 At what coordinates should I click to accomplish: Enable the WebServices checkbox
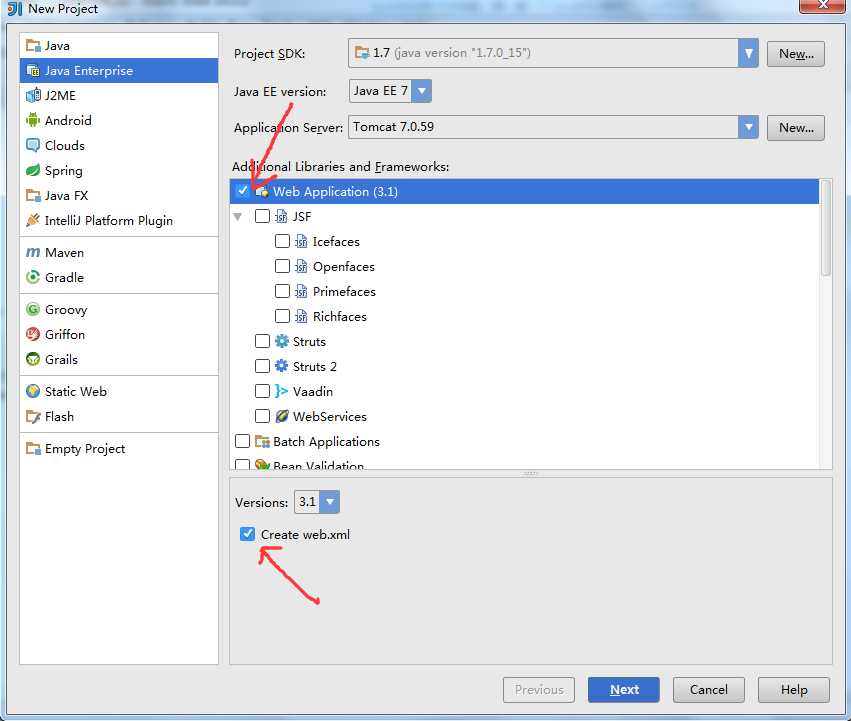[x=262, y=416]
